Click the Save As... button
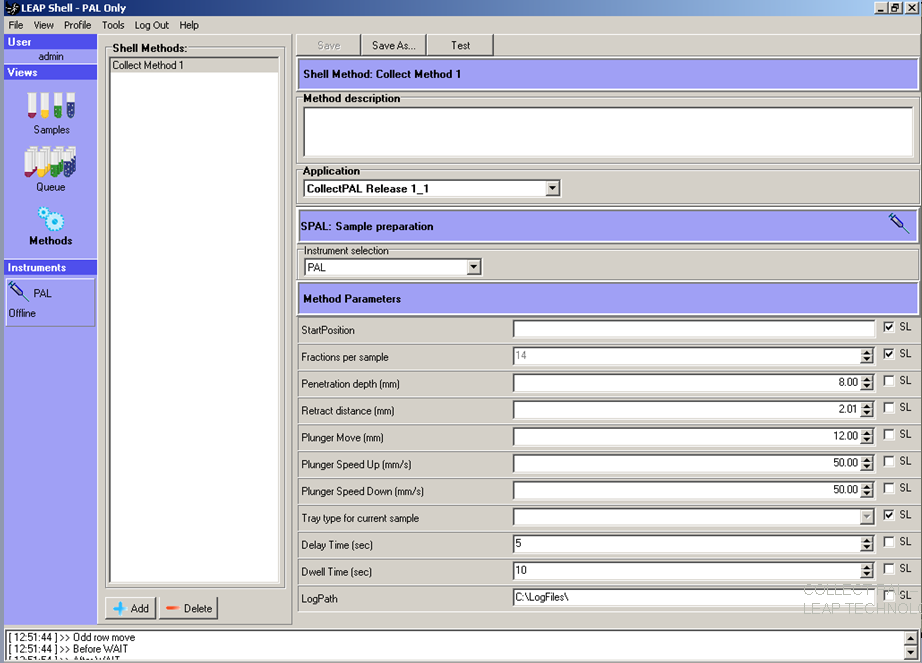 [393, 45]
